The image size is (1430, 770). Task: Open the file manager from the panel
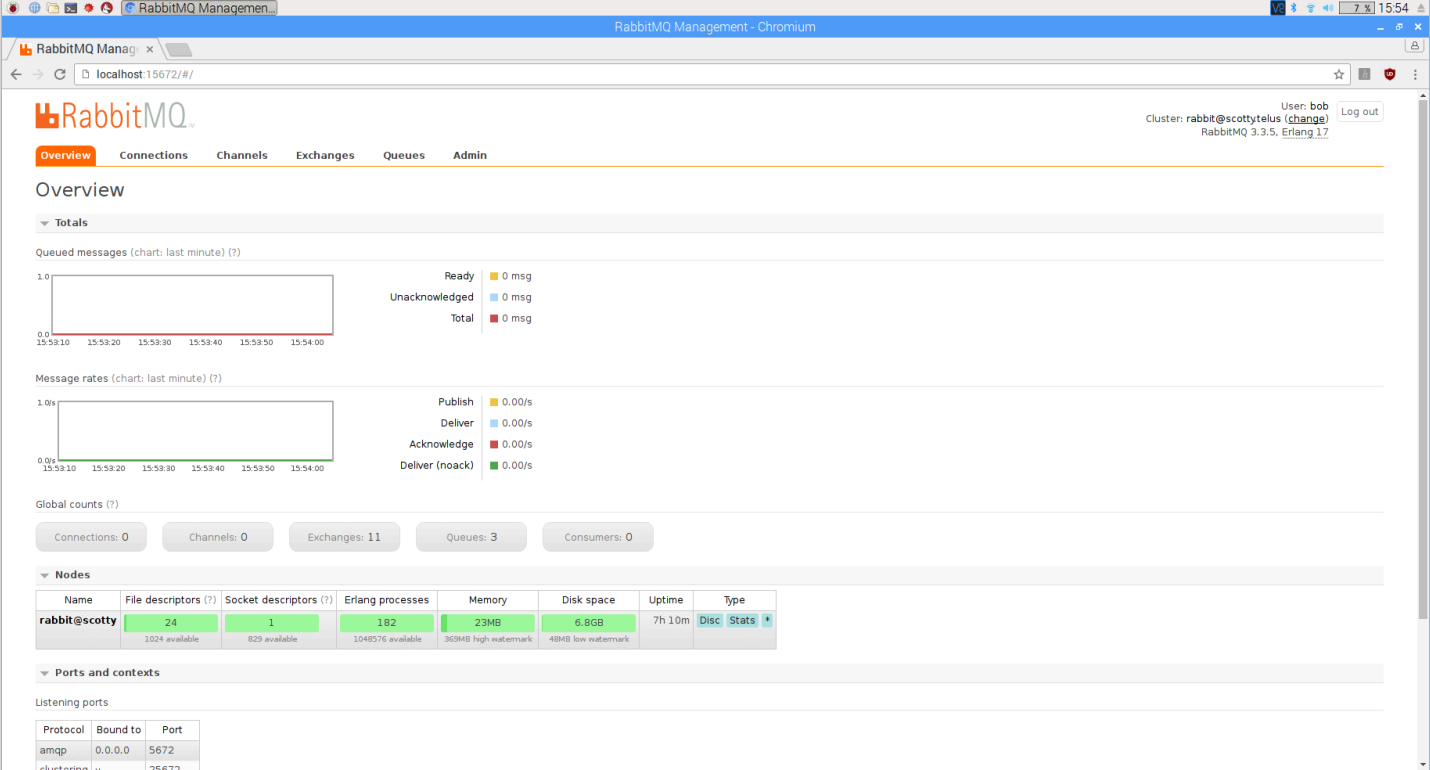click(53, 8)
